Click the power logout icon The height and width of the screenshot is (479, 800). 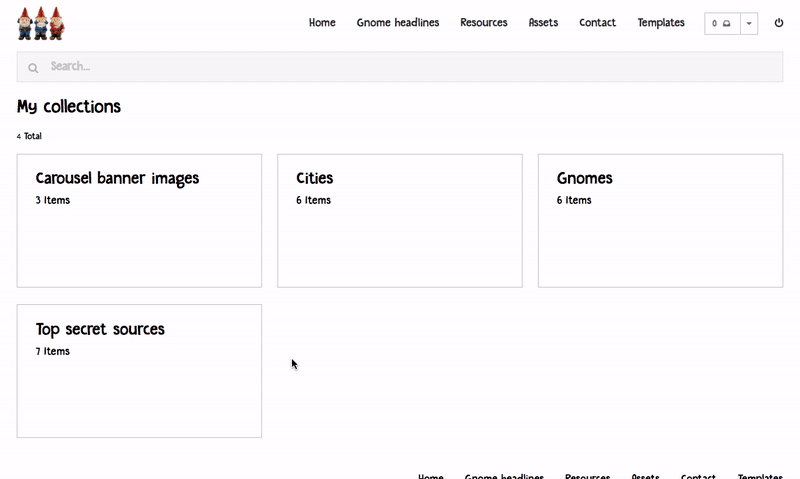coord(779,23)
